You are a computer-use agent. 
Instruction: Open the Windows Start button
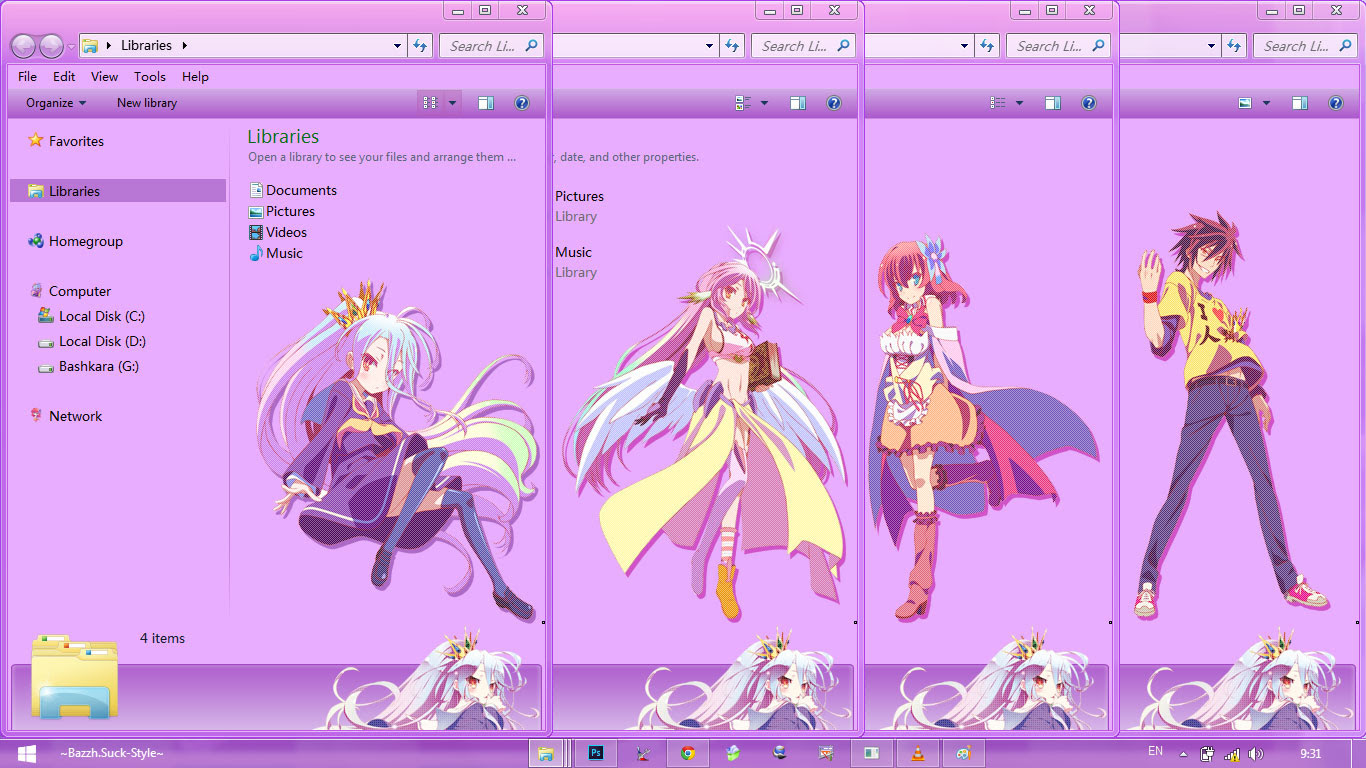pos(26,753)
